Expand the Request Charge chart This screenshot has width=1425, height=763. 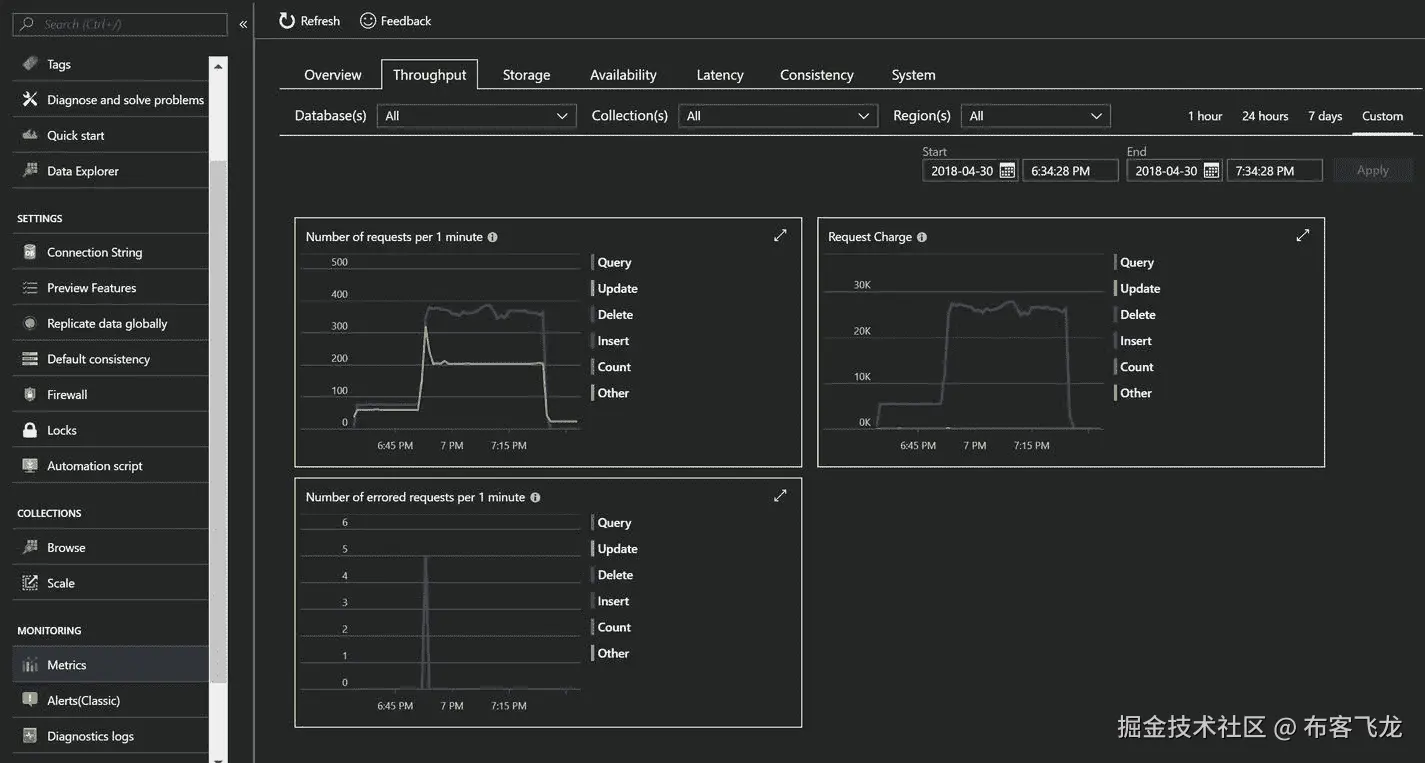coord(1302,235)
